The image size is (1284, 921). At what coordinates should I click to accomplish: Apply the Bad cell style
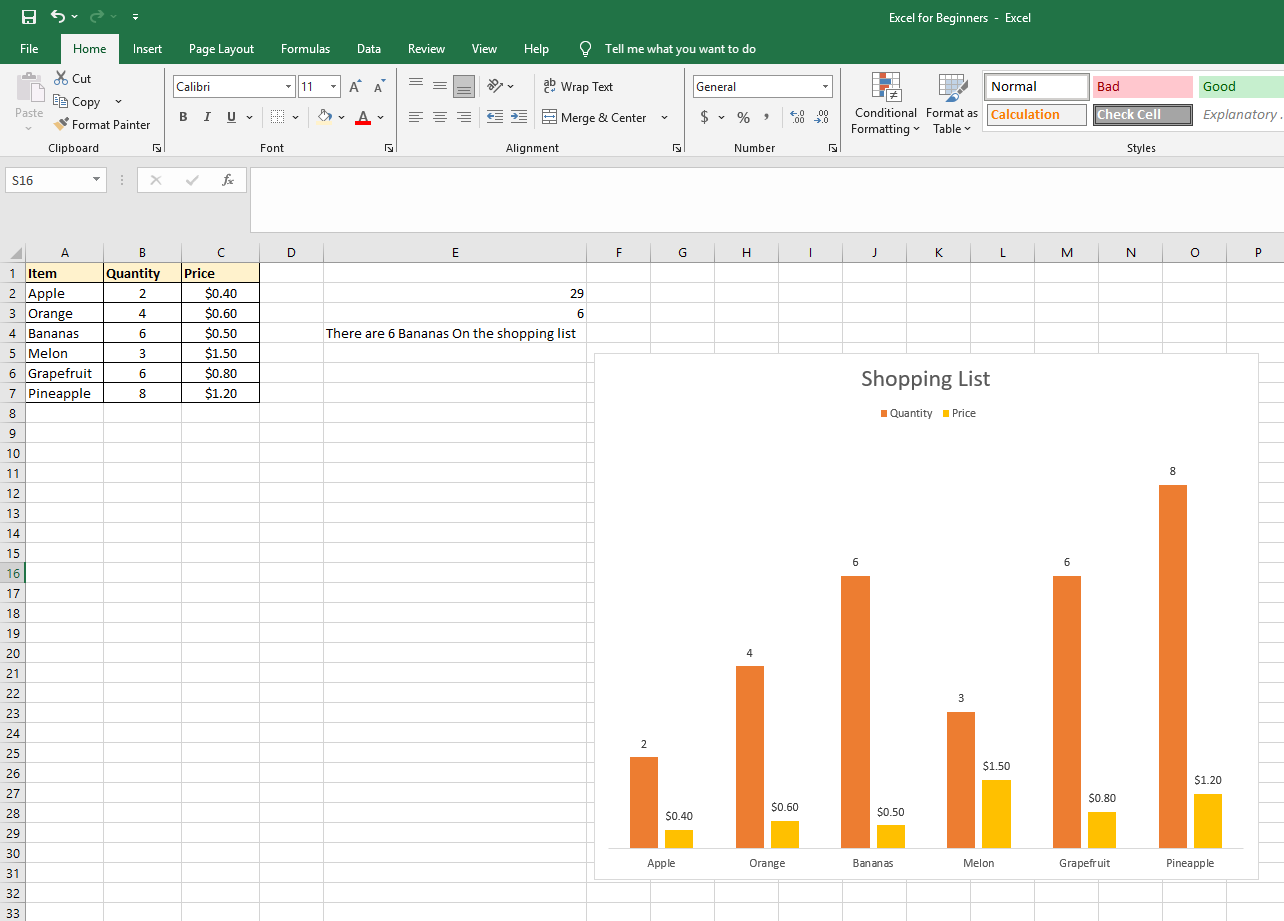coord(1143,87)
